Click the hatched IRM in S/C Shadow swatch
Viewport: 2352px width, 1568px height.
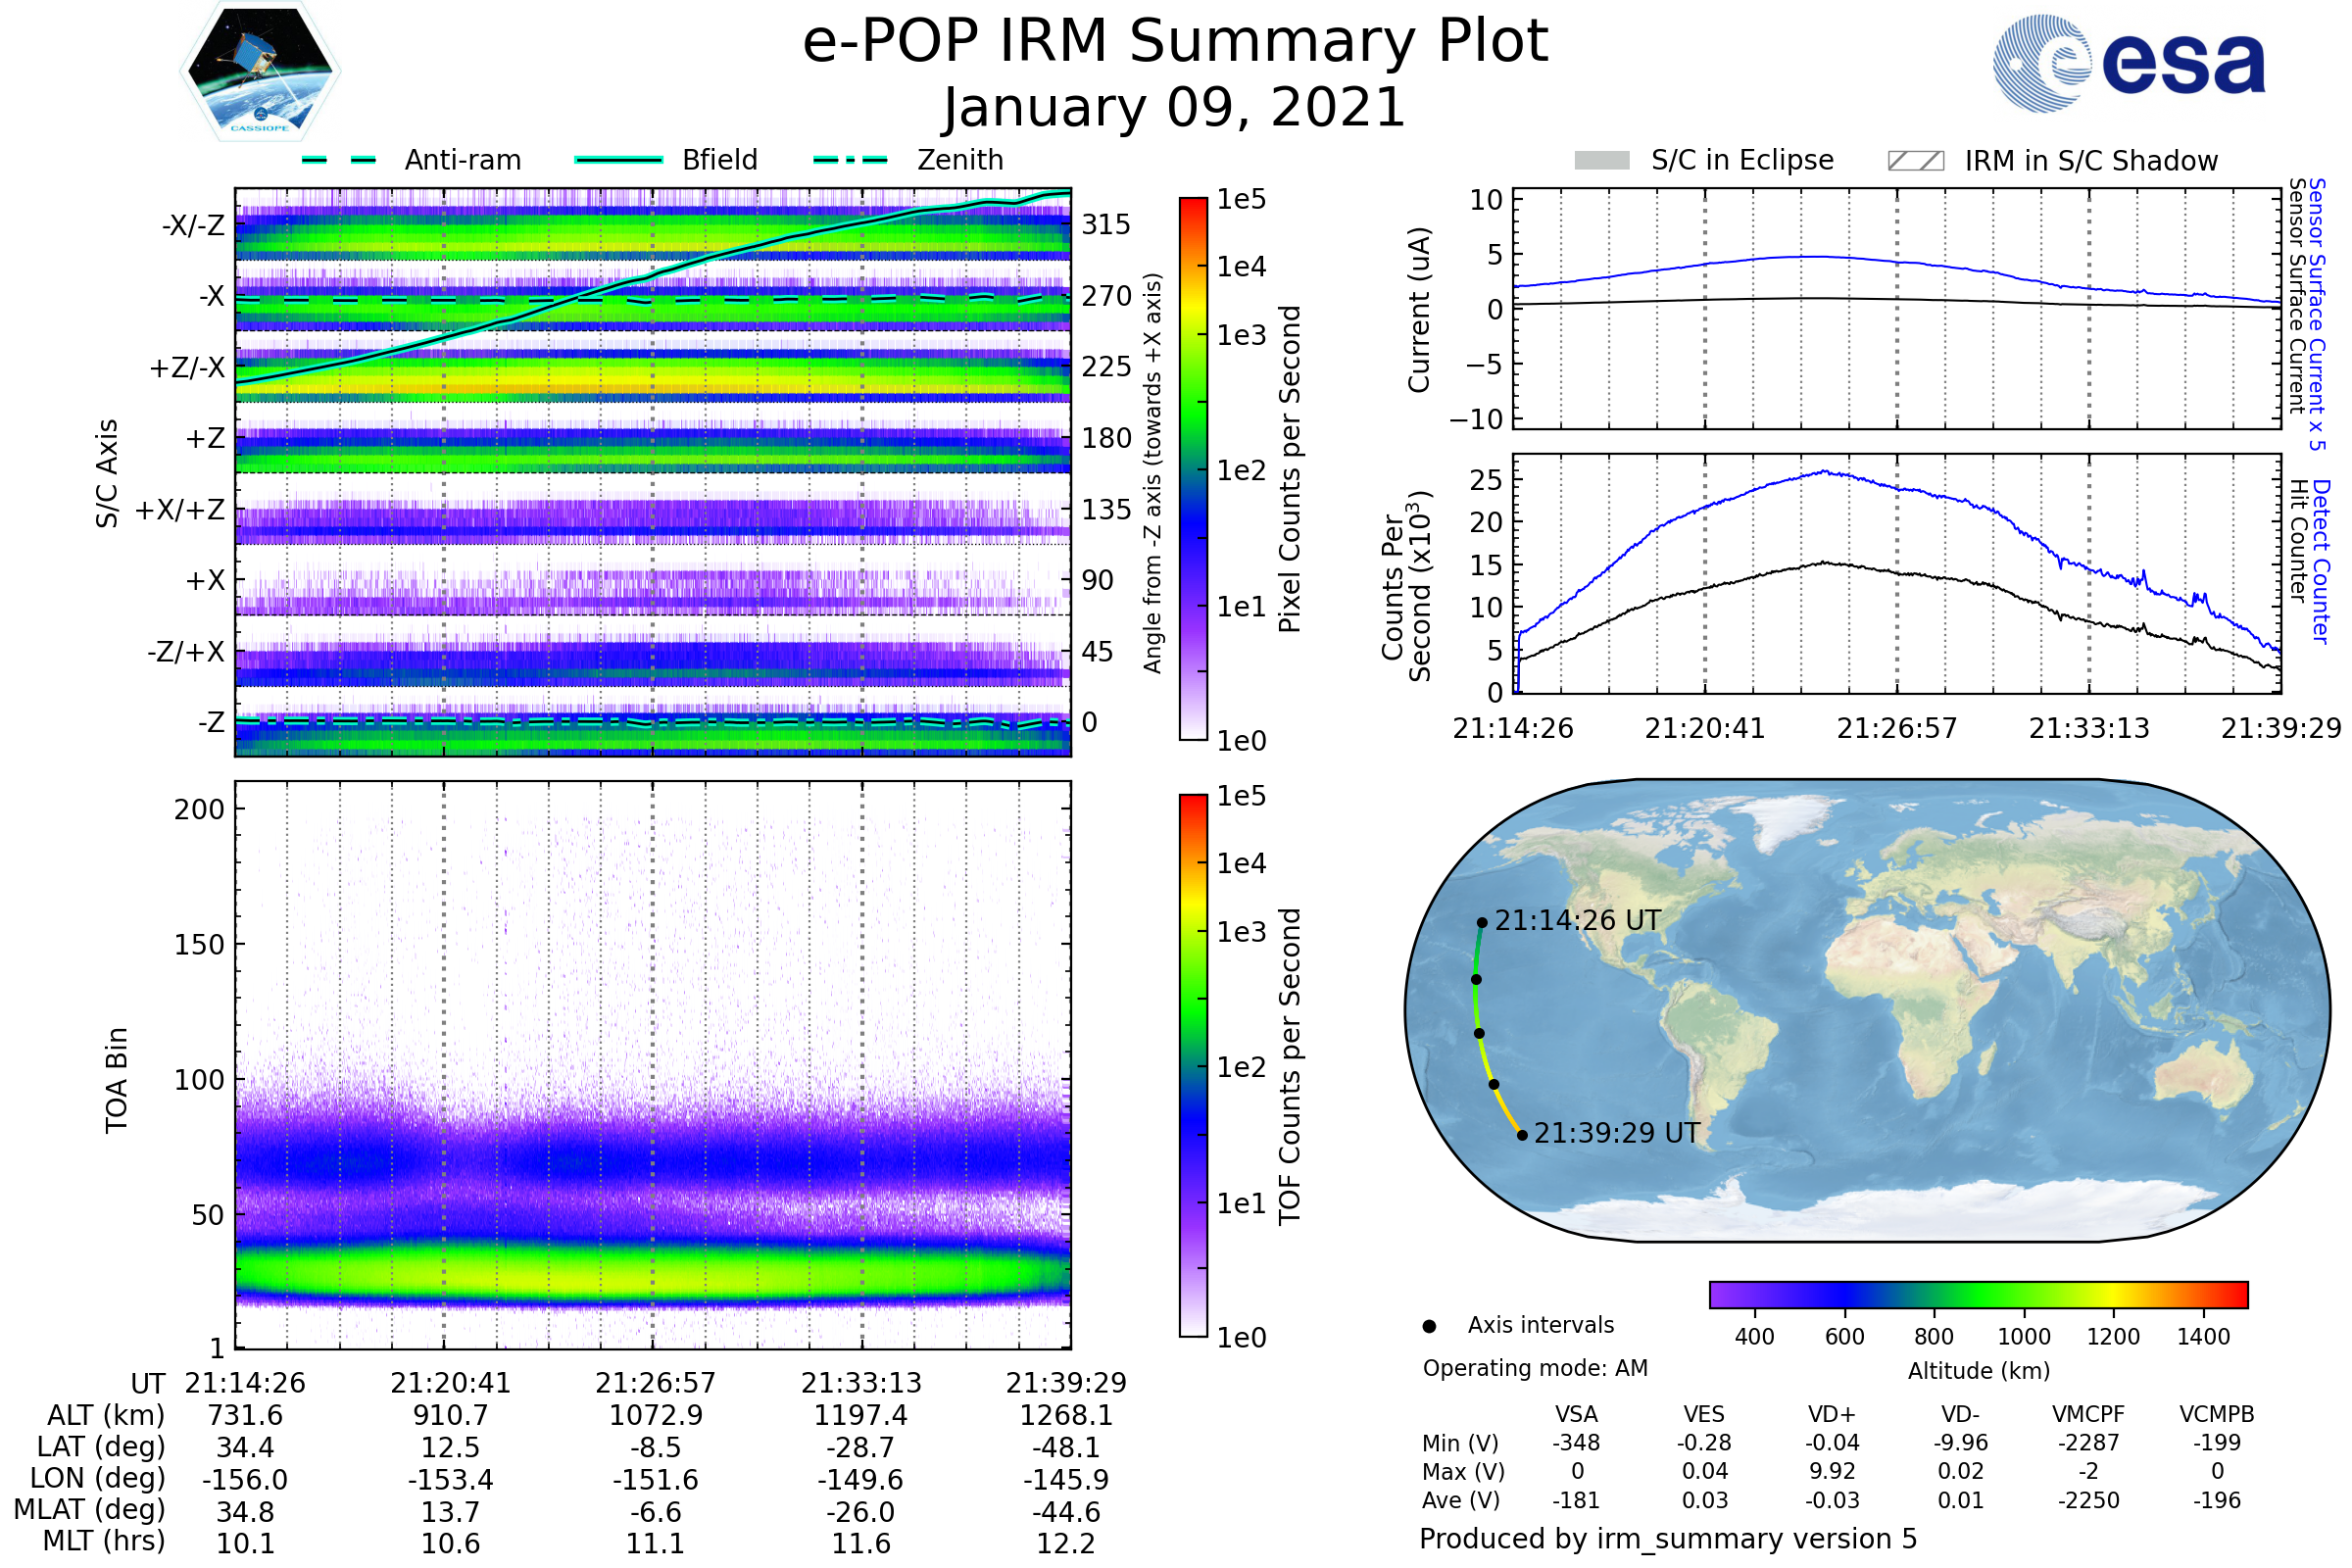[x=1916, y=161]
